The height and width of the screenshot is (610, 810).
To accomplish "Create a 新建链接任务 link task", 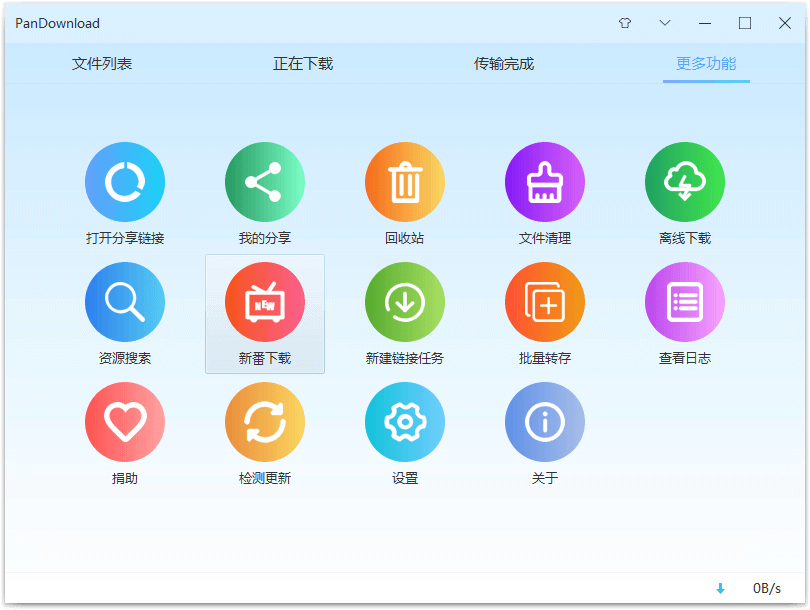I will [405, 302].
